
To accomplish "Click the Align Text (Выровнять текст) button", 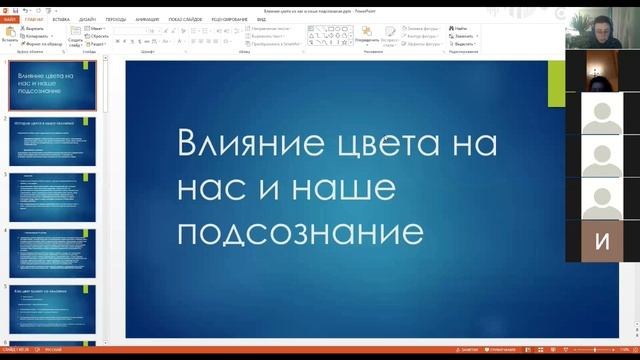I will [x=265, y=36].
